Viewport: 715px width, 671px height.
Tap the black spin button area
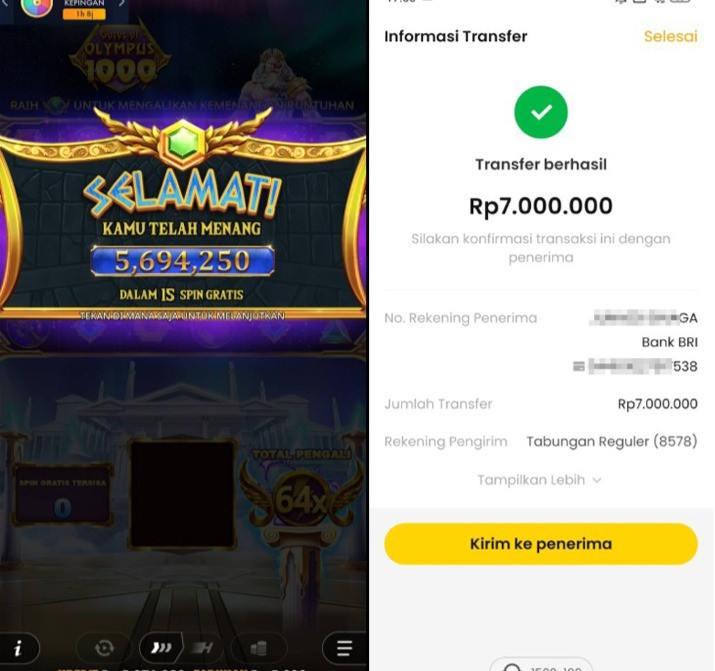coord(182,493)
